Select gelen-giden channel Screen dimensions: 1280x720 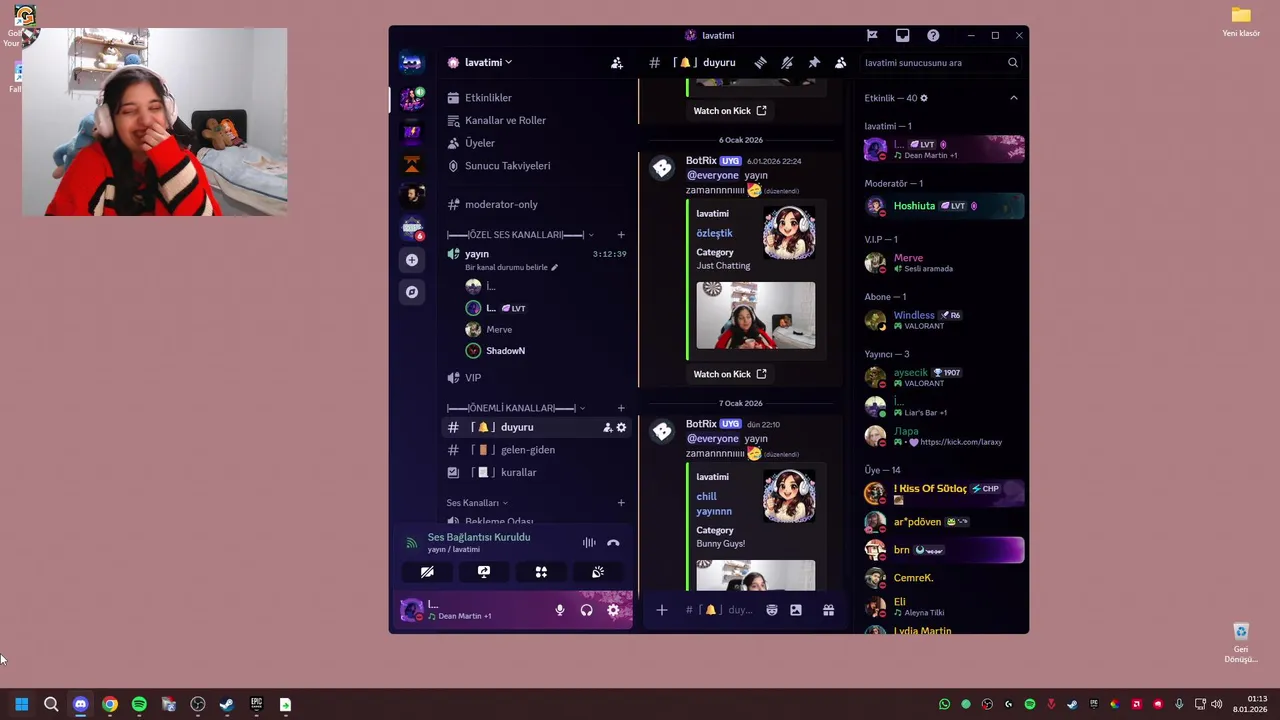pyautogui.click(x=537, y=450)
